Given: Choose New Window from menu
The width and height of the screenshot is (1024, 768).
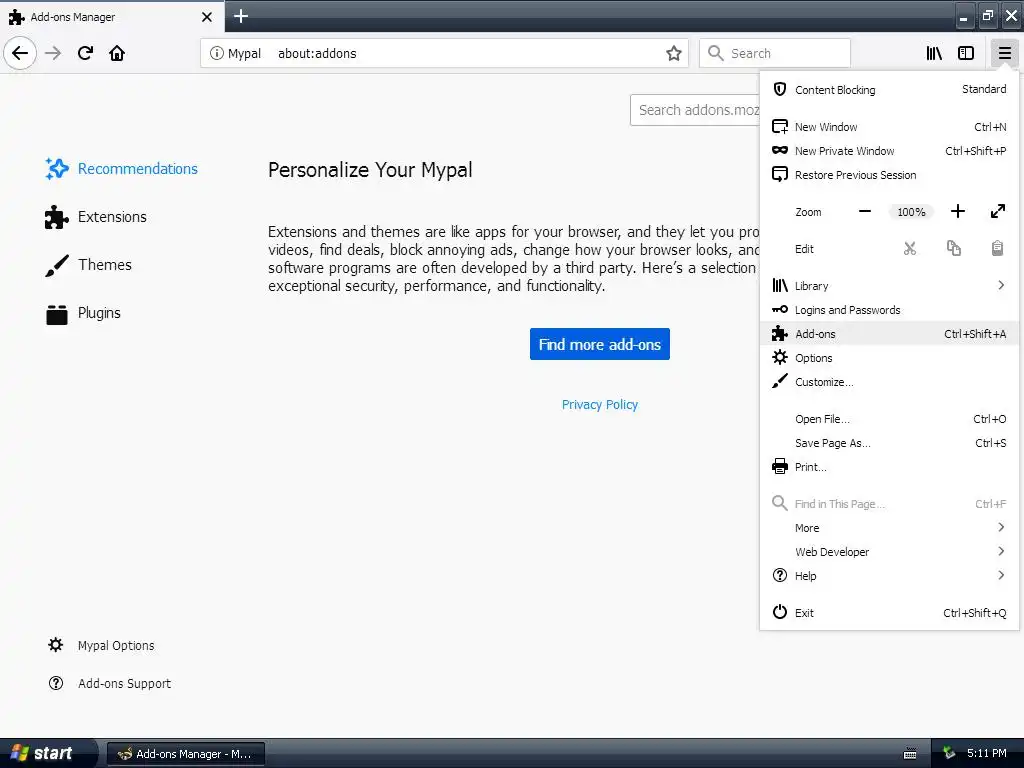Looking at the screenshot, I should tap(889, 127).
